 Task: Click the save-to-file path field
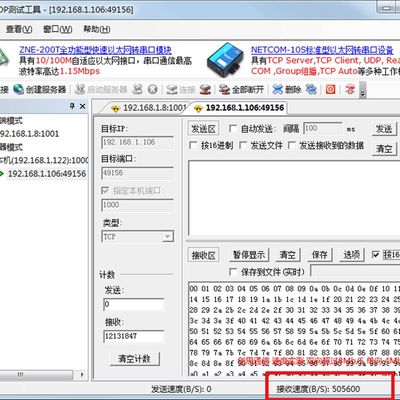point(355,271)
